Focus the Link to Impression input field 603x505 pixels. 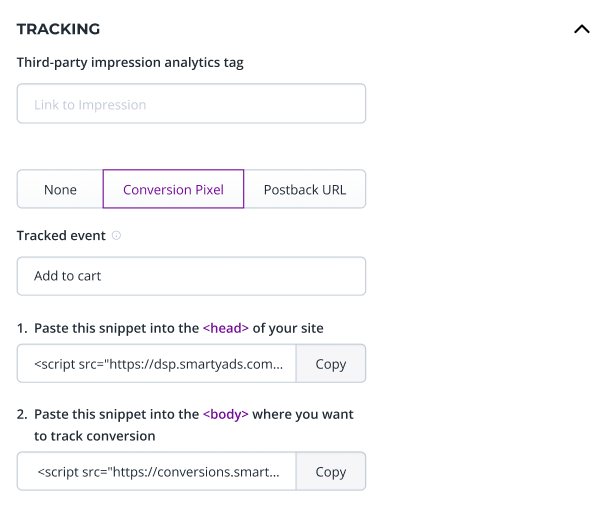click(x=191, y=104)
